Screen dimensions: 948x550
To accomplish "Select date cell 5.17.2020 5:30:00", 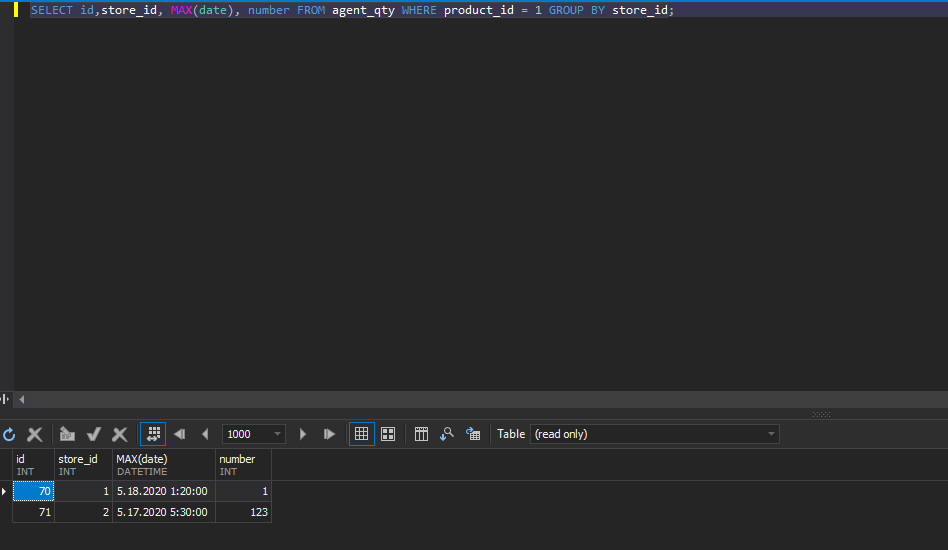I will click(164, 512).
